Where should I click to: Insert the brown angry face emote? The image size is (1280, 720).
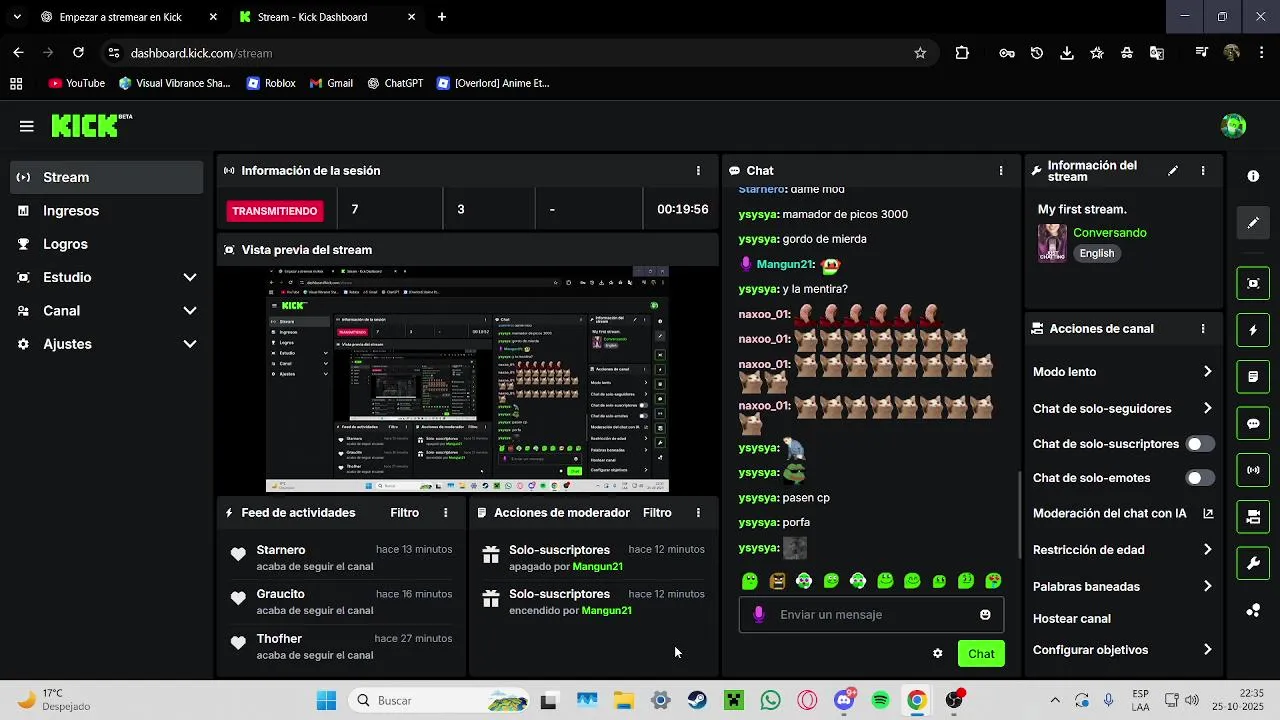click(x=777, y=581)
